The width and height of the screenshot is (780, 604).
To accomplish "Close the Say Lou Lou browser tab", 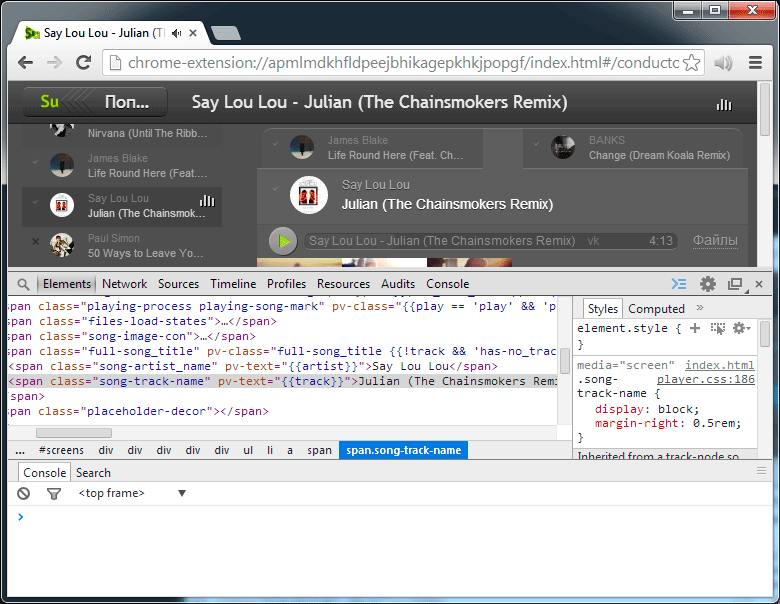I will click(x=193, y=33).
